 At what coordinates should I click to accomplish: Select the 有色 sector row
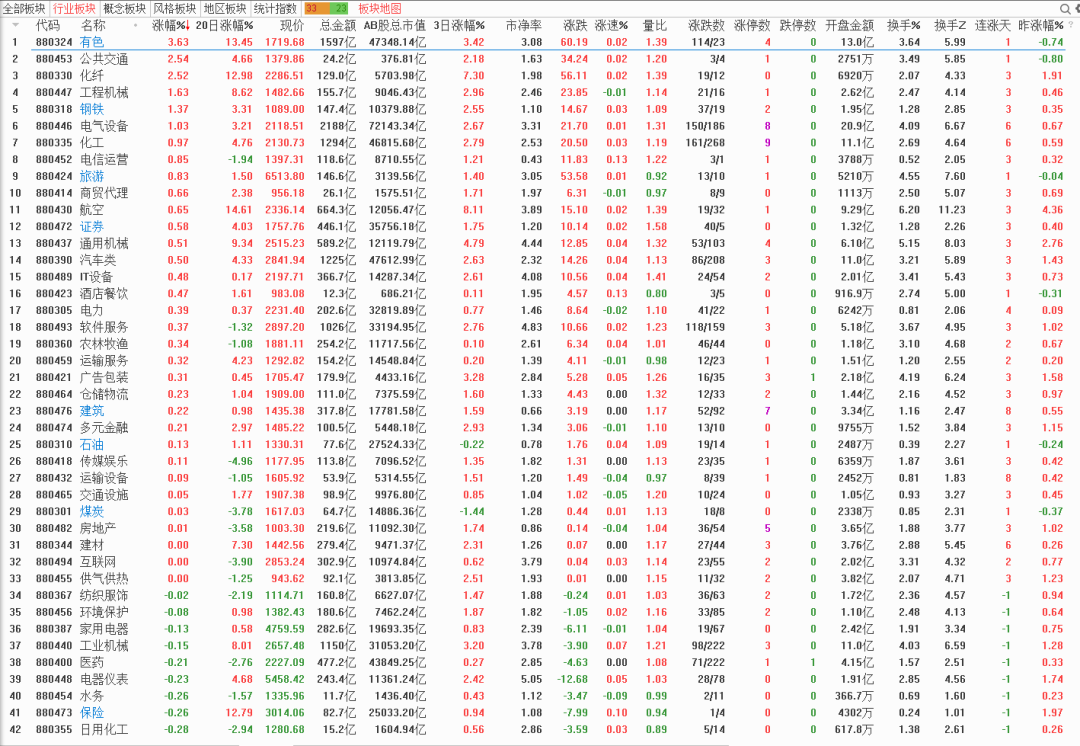pos(540,42)
